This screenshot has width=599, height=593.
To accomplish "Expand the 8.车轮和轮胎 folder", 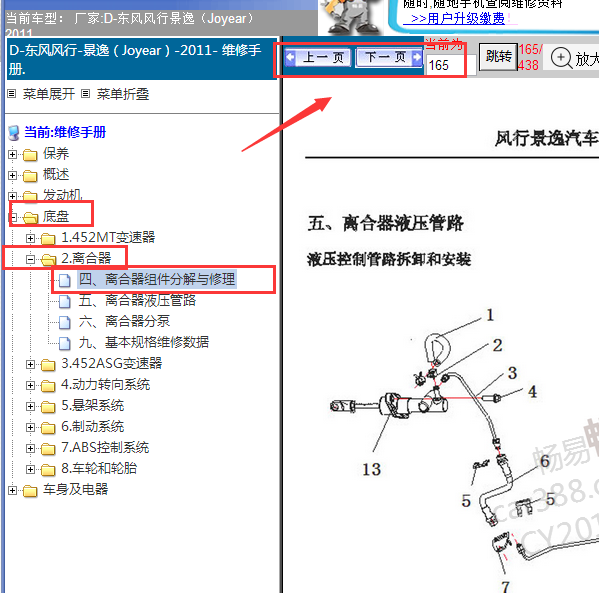I will point(30,469).
